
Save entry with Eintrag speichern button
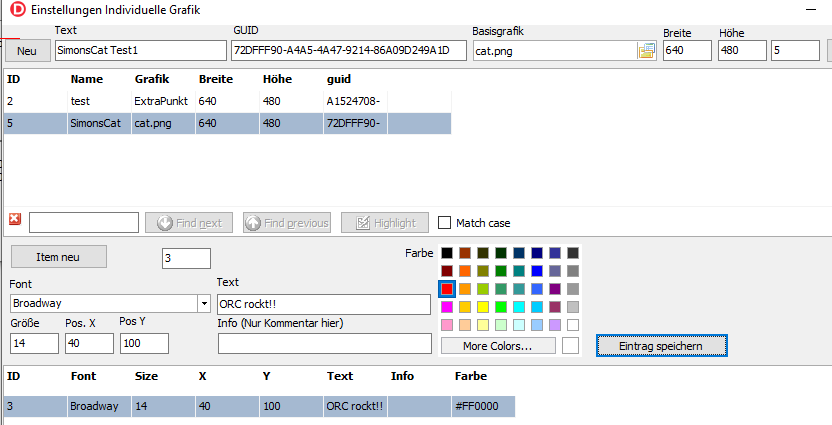[660, 345]
